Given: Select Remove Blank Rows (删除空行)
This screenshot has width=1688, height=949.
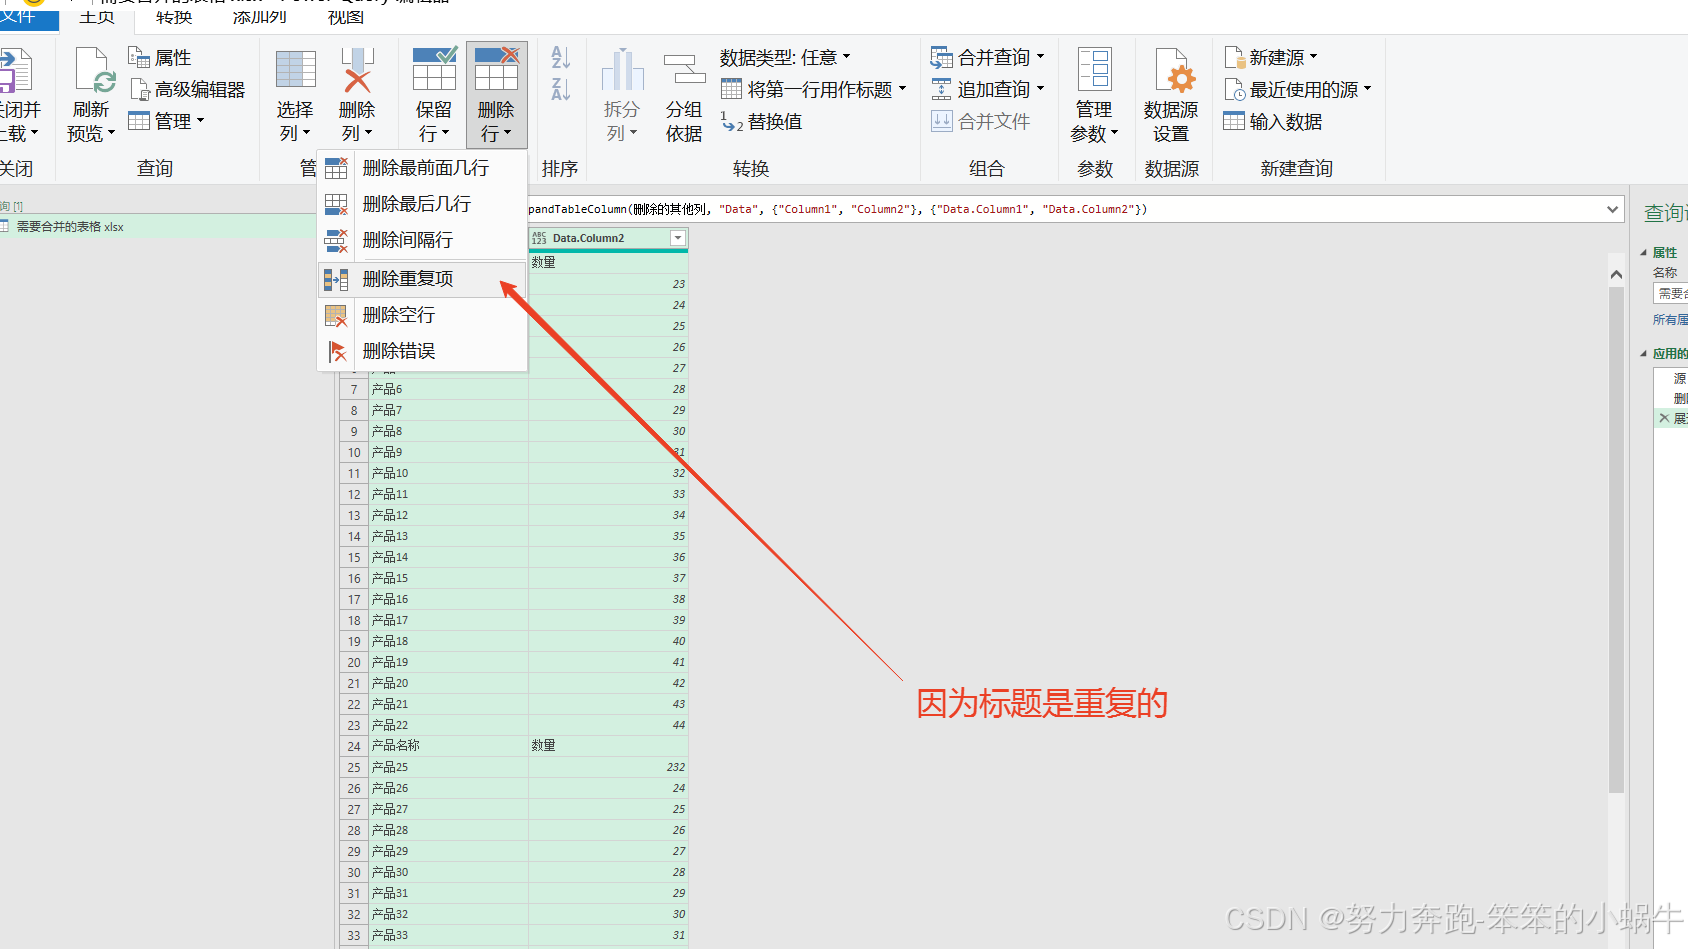Looking at the screenshot, I should pyautogui.click(x=422, y=315).
